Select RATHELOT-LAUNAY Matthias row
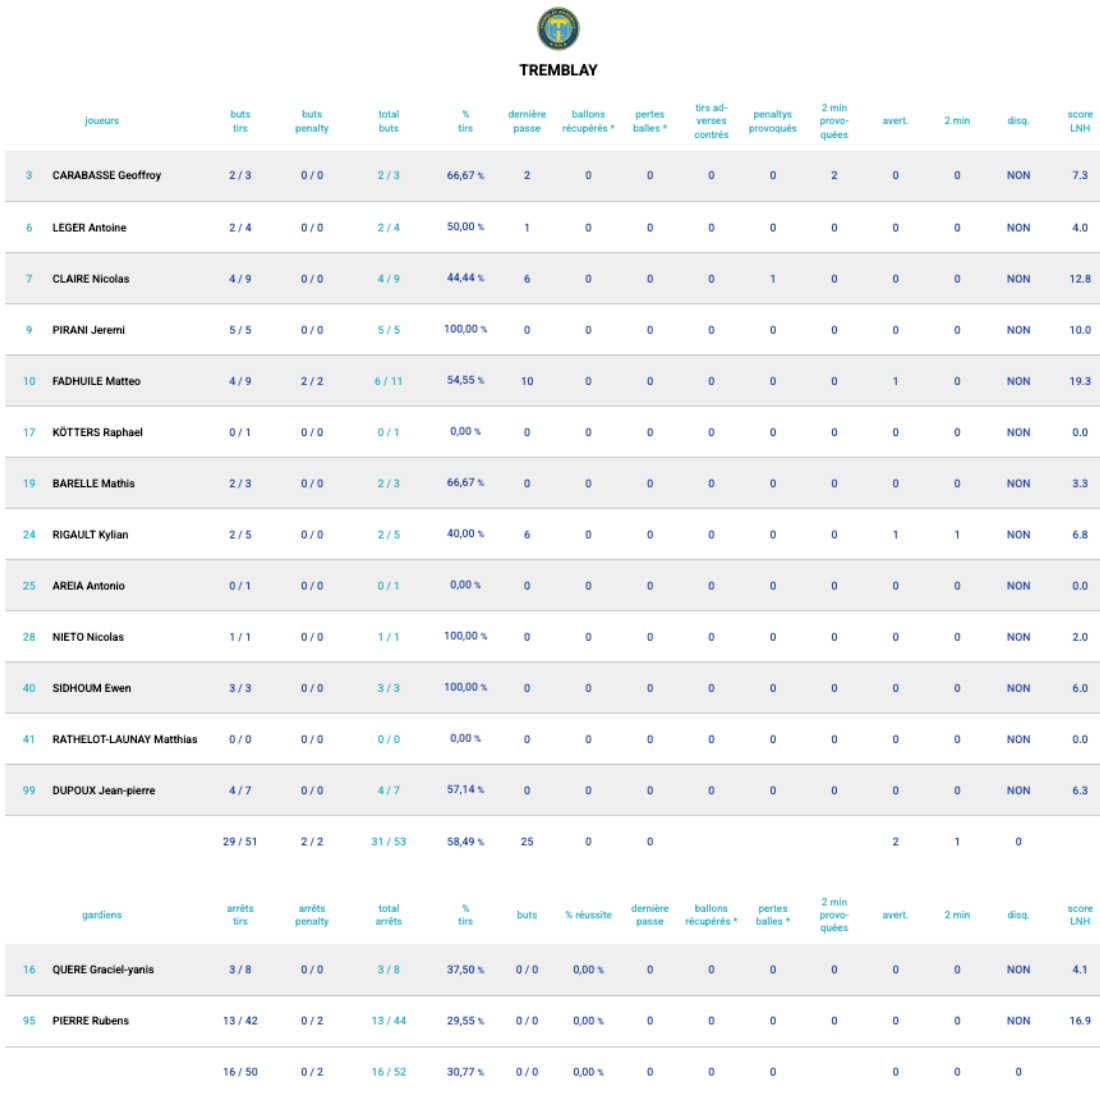The image size is (1100, 1100). 124,740
